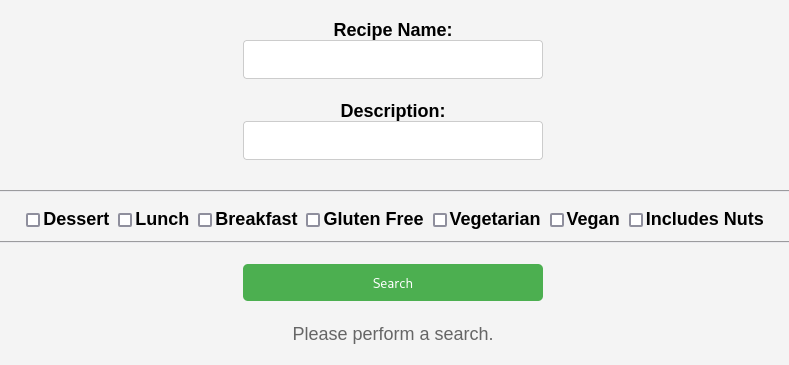Click the Vegetarian label text
Screen dimensions: 789x365
495,219
